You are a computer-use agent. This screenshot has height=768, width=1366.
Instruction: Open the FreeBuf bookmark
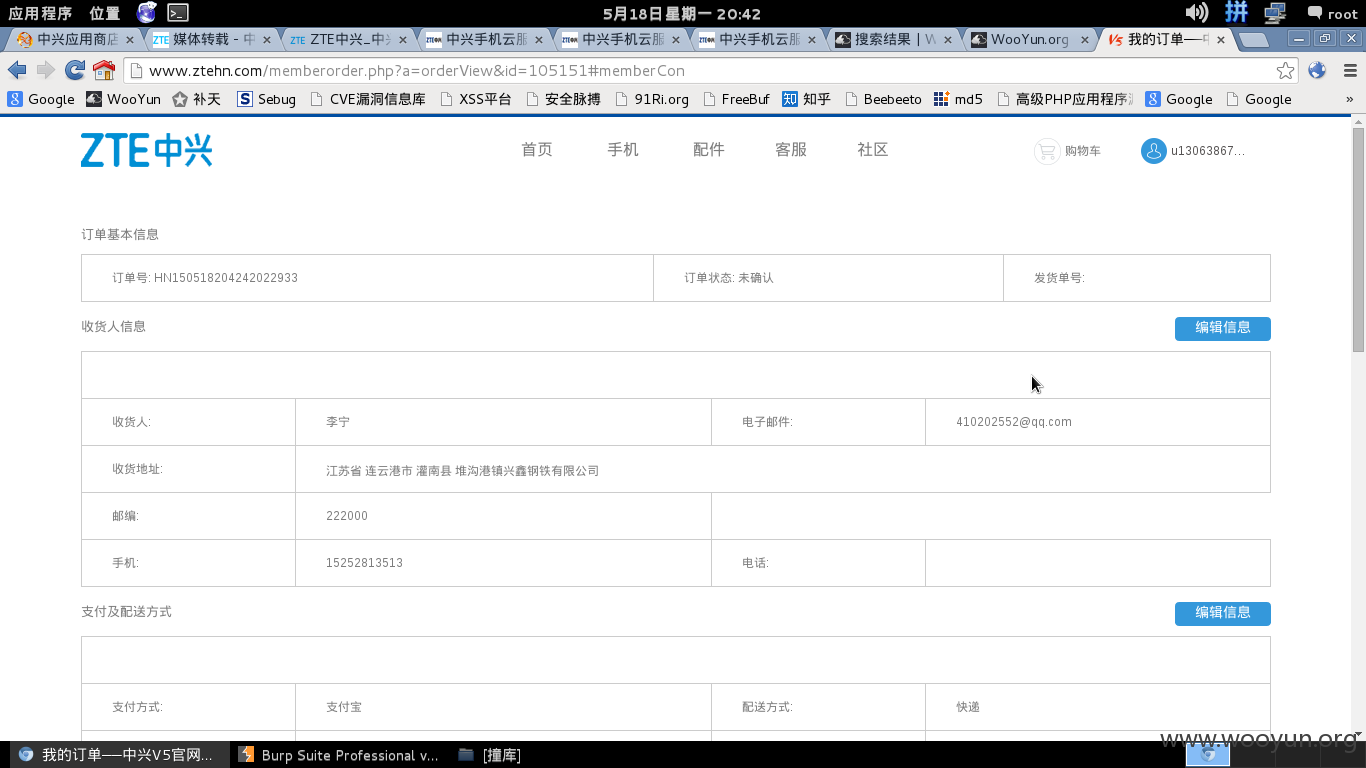(735, 99)
